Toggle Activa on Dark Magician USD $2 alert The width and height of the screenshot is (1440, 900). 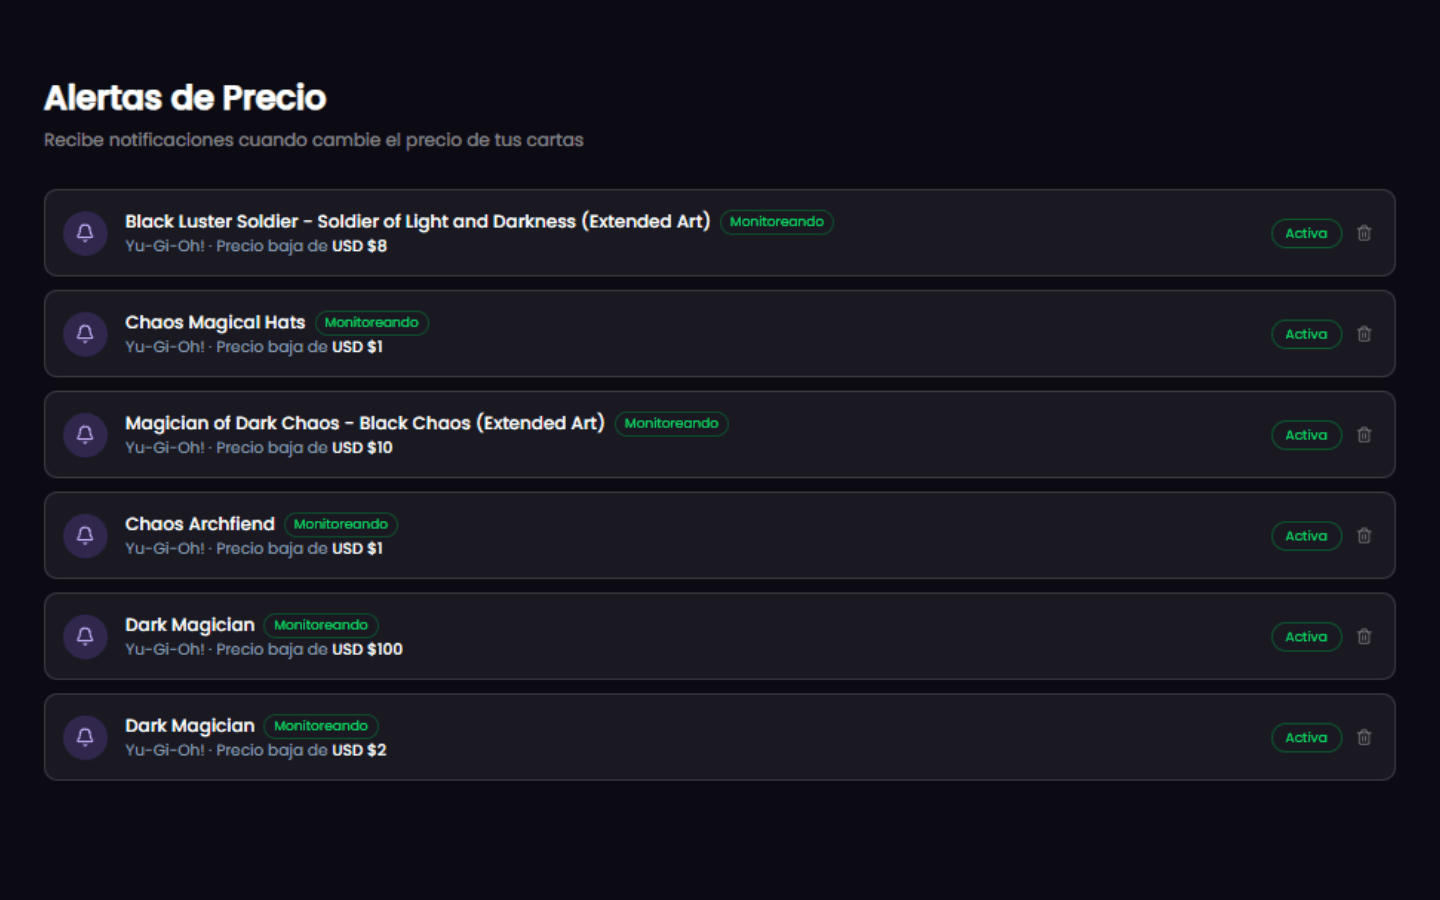(x=1306, y=738)
